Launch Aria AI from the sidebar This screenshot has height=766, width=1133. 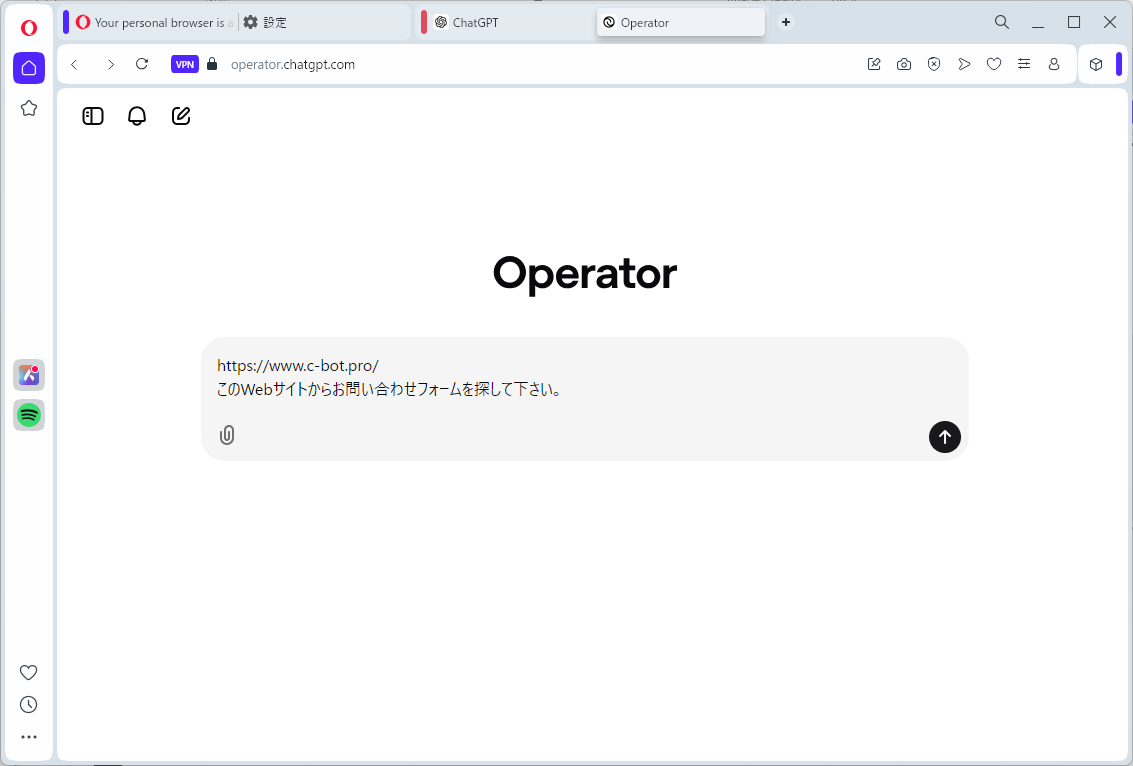coord(29,375)
